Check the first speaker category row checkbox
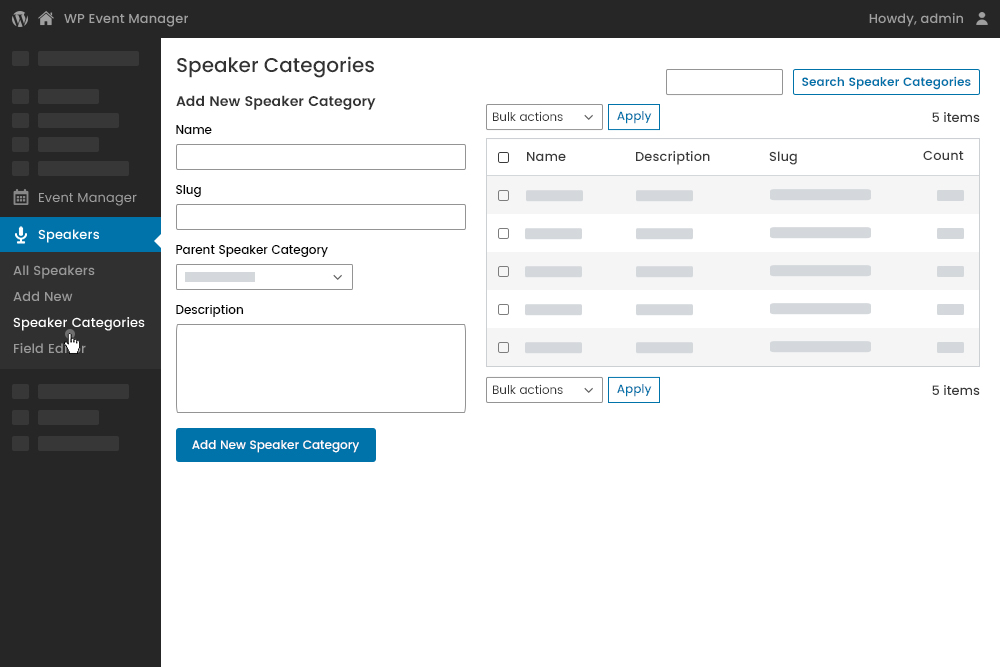 pos(503,195)
